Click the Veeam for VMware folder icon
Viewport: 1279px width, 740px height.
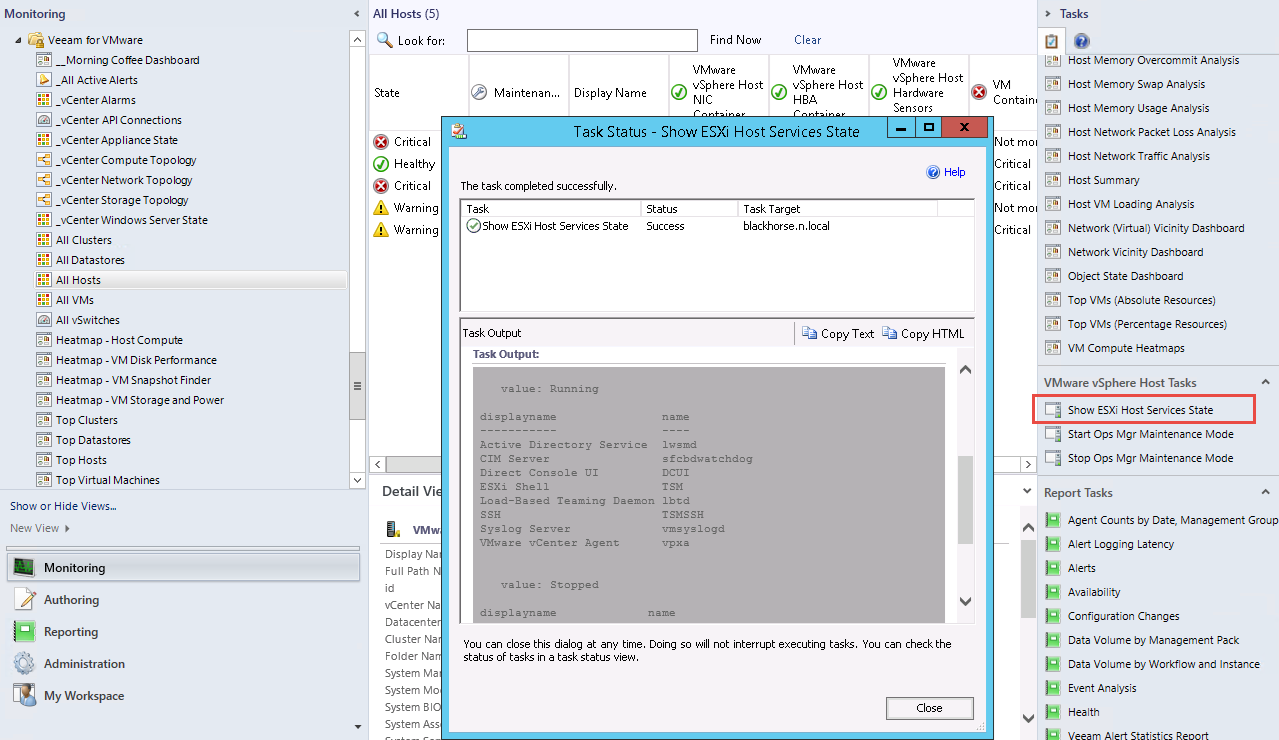point(36,40)
